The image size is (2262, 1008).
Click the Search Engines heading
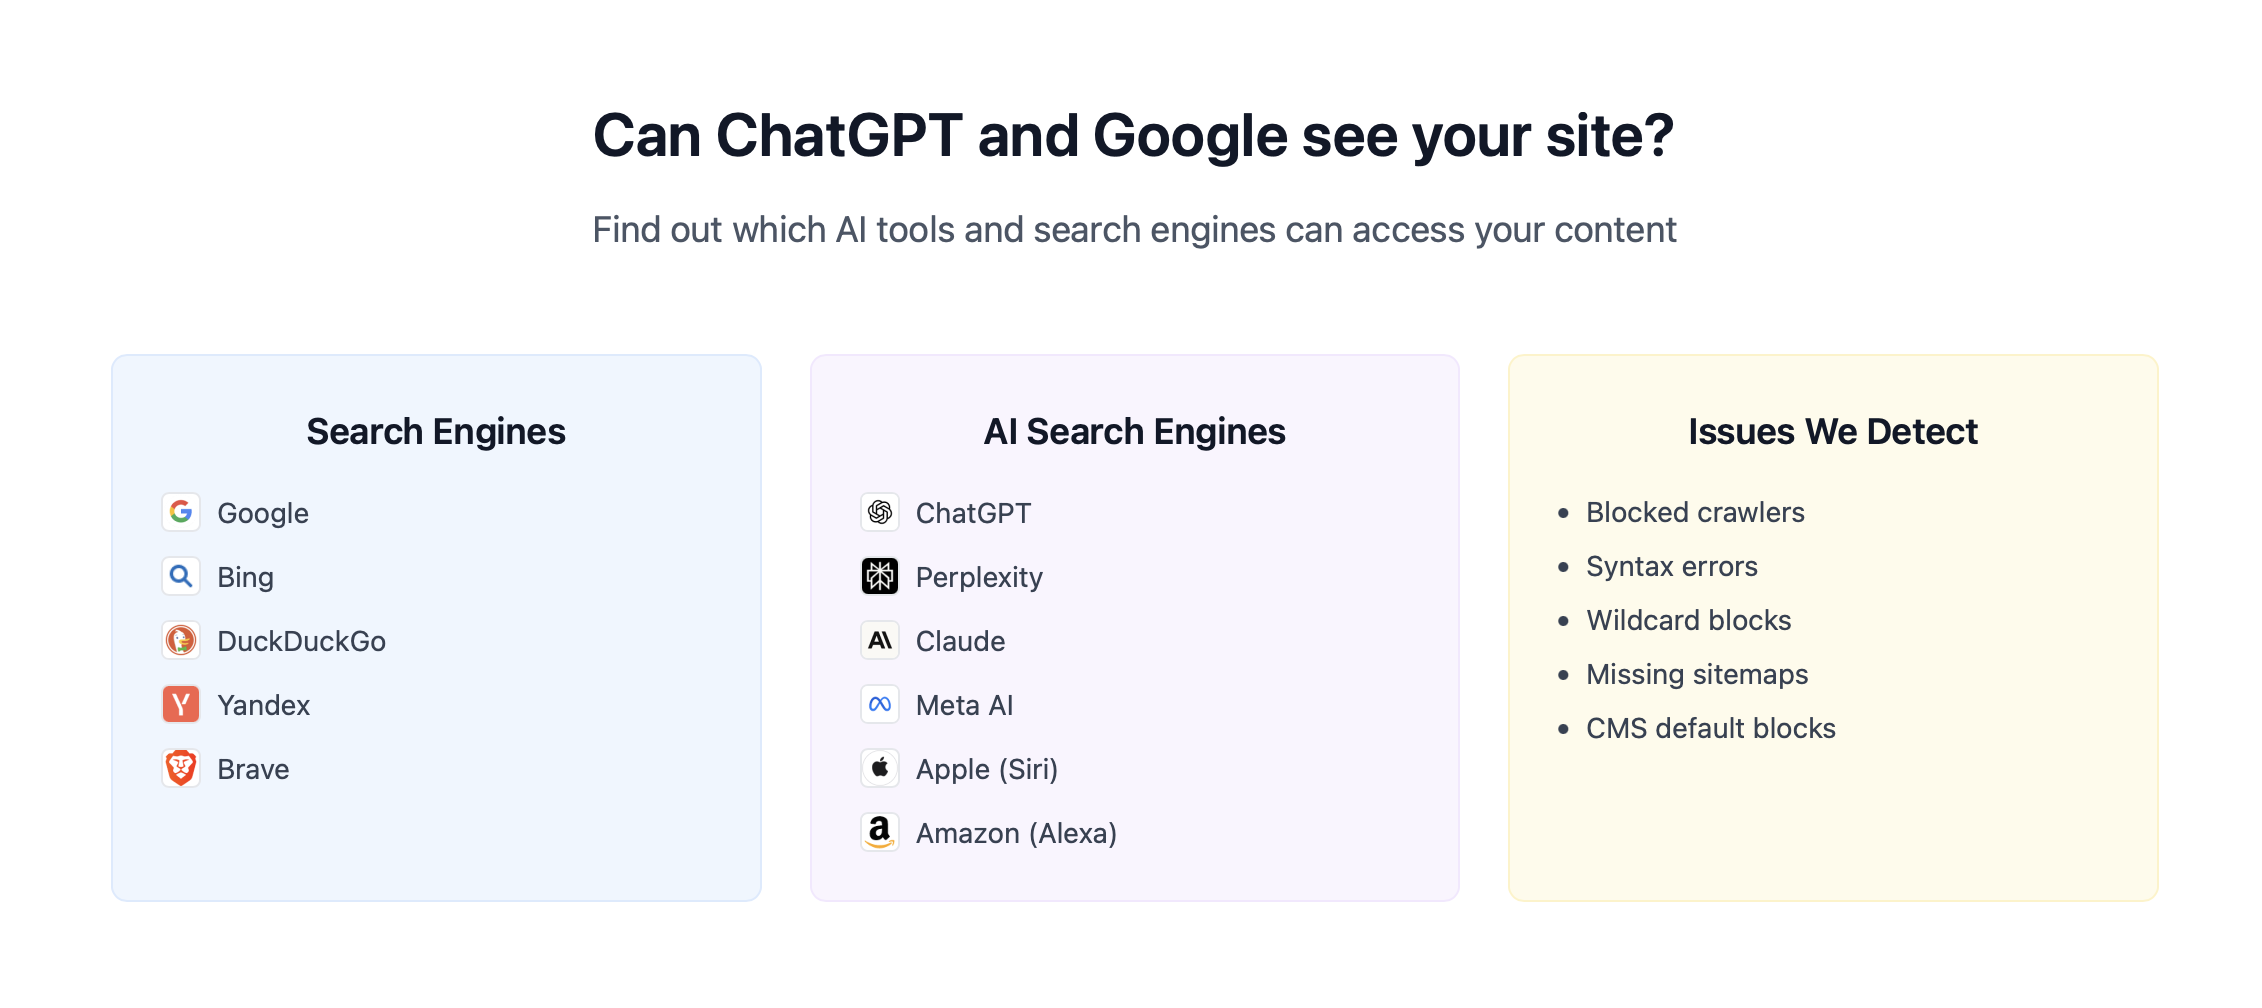point(436,432)
